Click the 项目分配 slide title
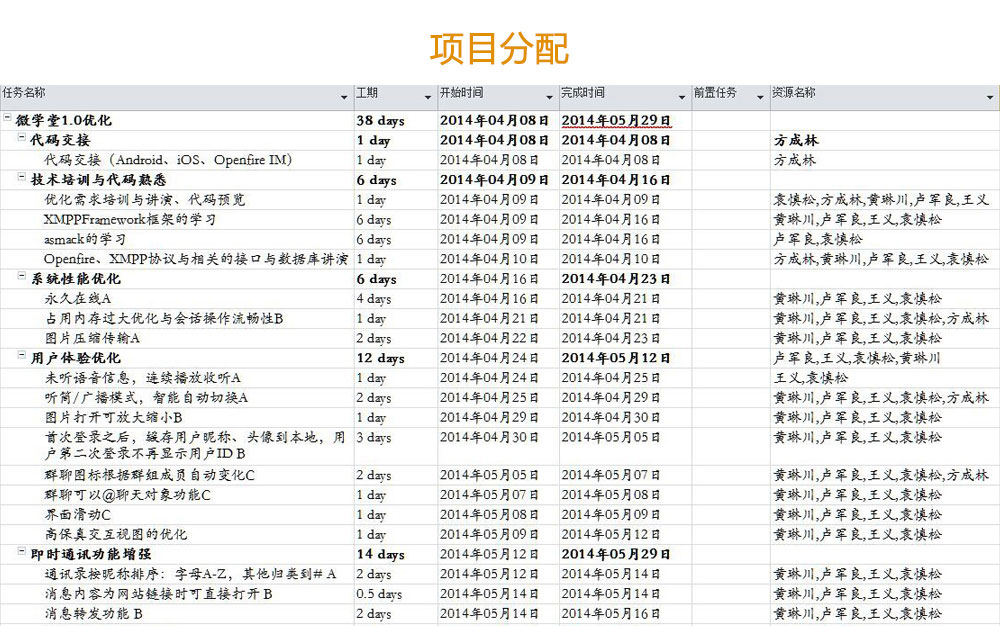Screen dimensions: 1000x626 [499, 47]
